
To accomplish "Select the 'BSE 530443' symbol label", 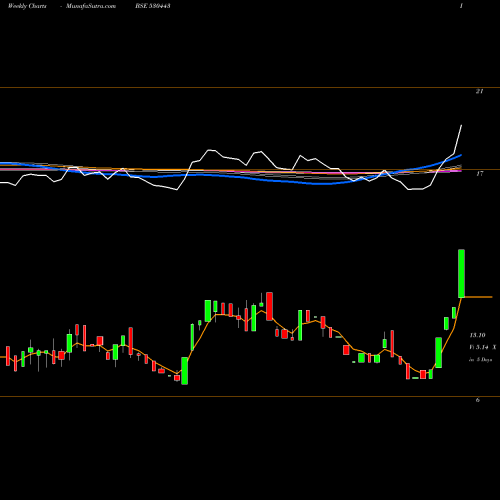I will [x=153, y=6].
